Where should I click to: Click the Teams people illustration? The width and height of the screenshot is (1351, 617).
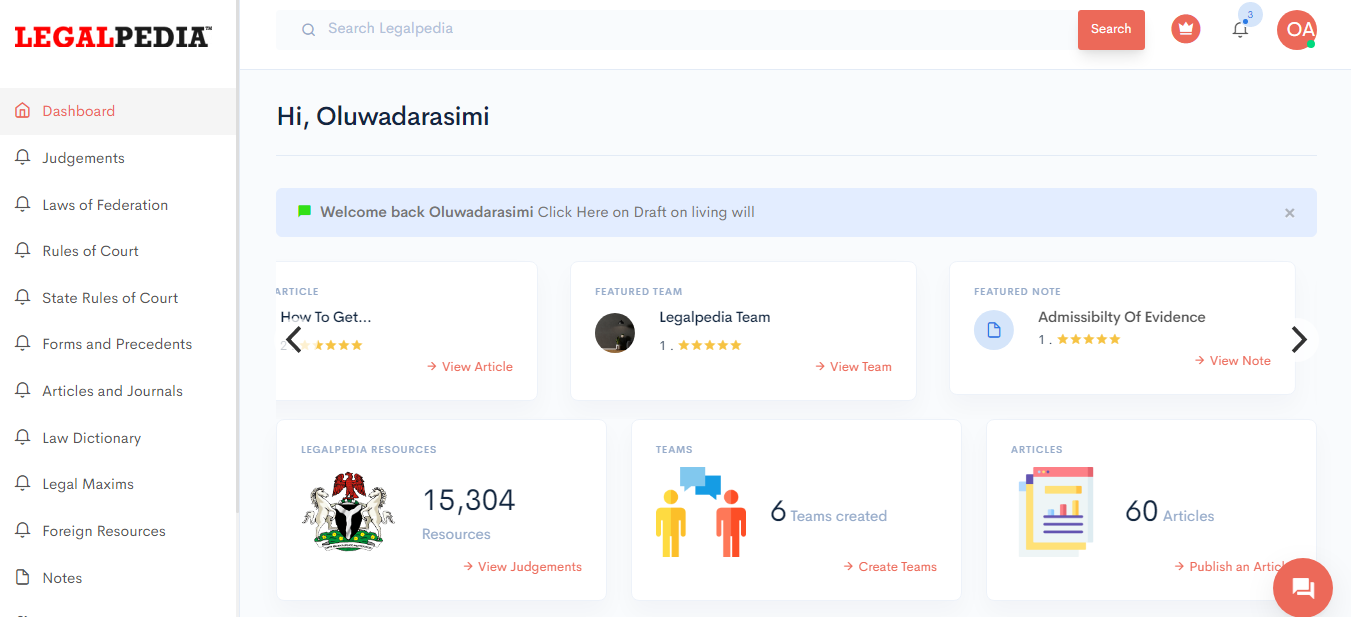[x=701, y=512]
